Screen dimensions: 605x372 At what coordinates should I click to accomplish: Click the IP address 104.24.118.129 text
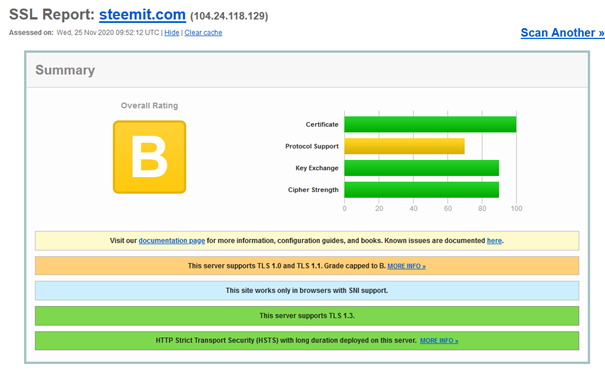[229, 16]
